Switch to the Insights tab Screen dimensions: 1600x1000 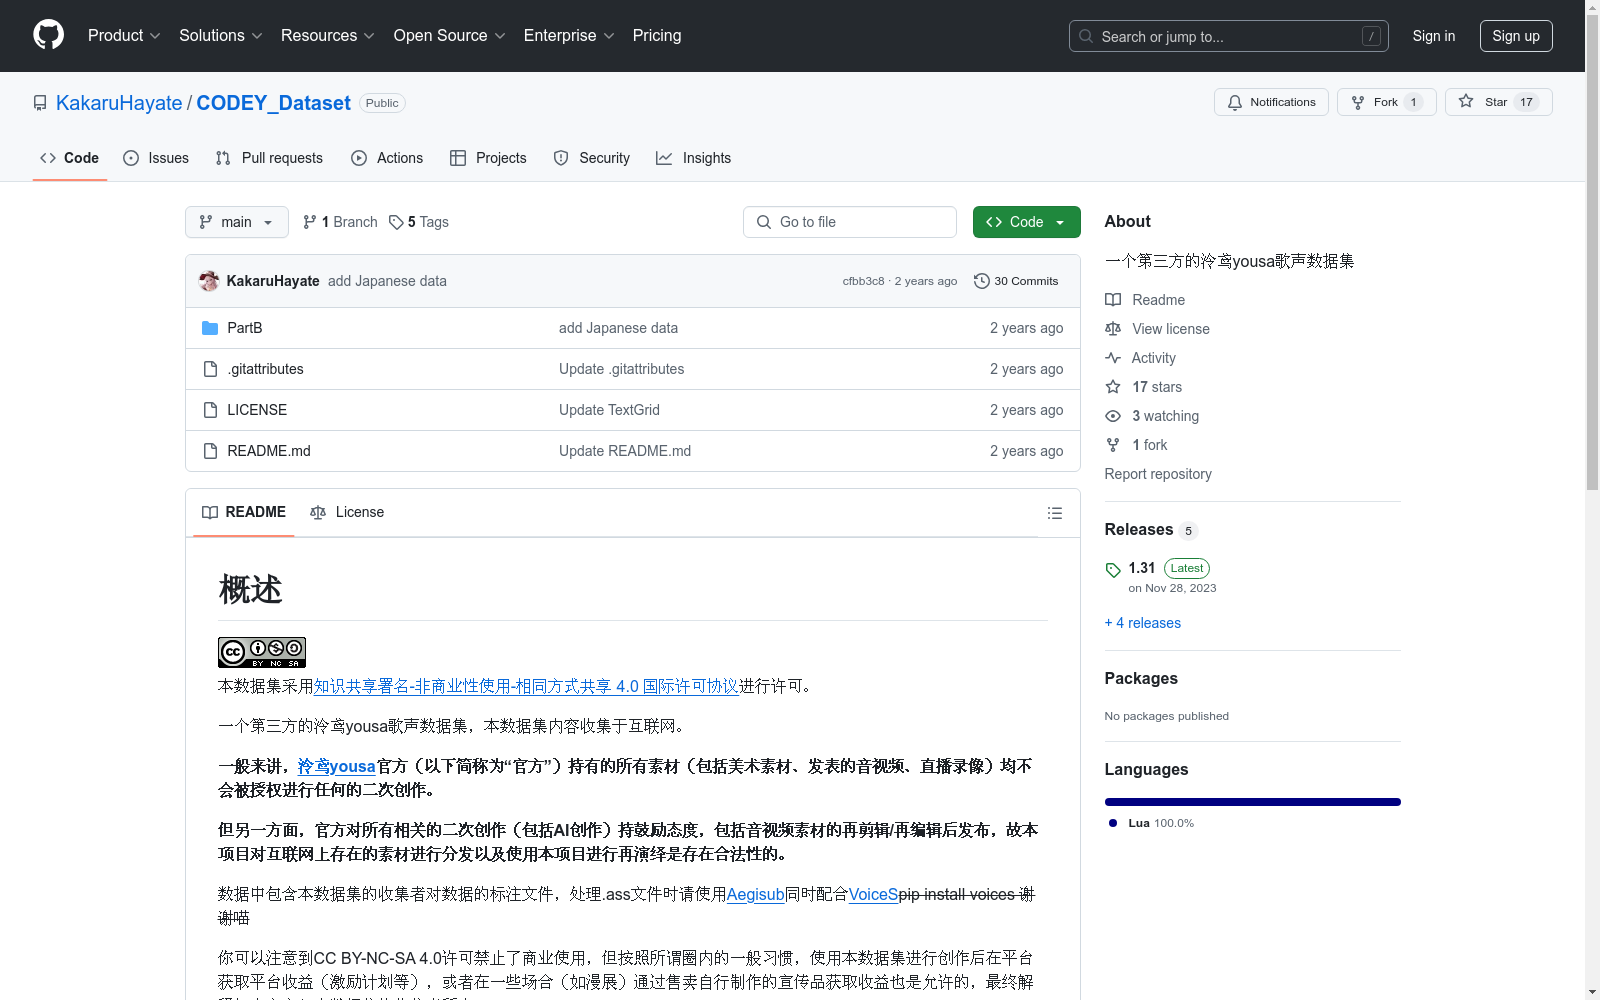(x=694, y=158)
